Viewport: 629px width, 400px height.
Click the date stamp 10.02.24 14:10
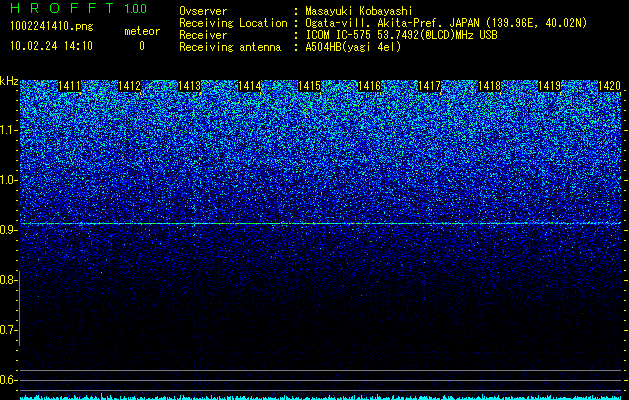[51, 46]
